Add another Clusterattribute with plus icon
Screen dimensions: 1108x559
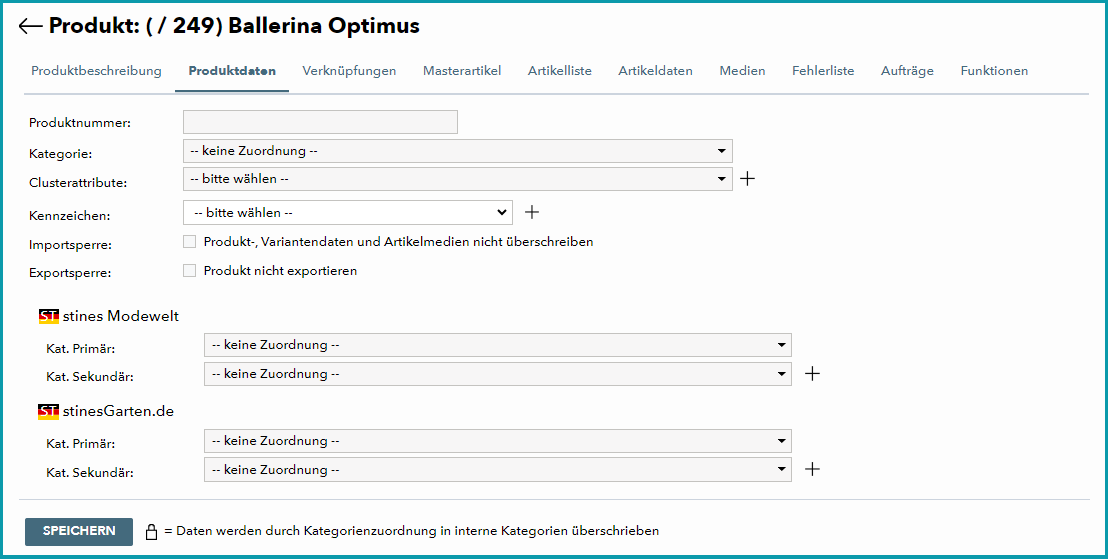(747, 179)
